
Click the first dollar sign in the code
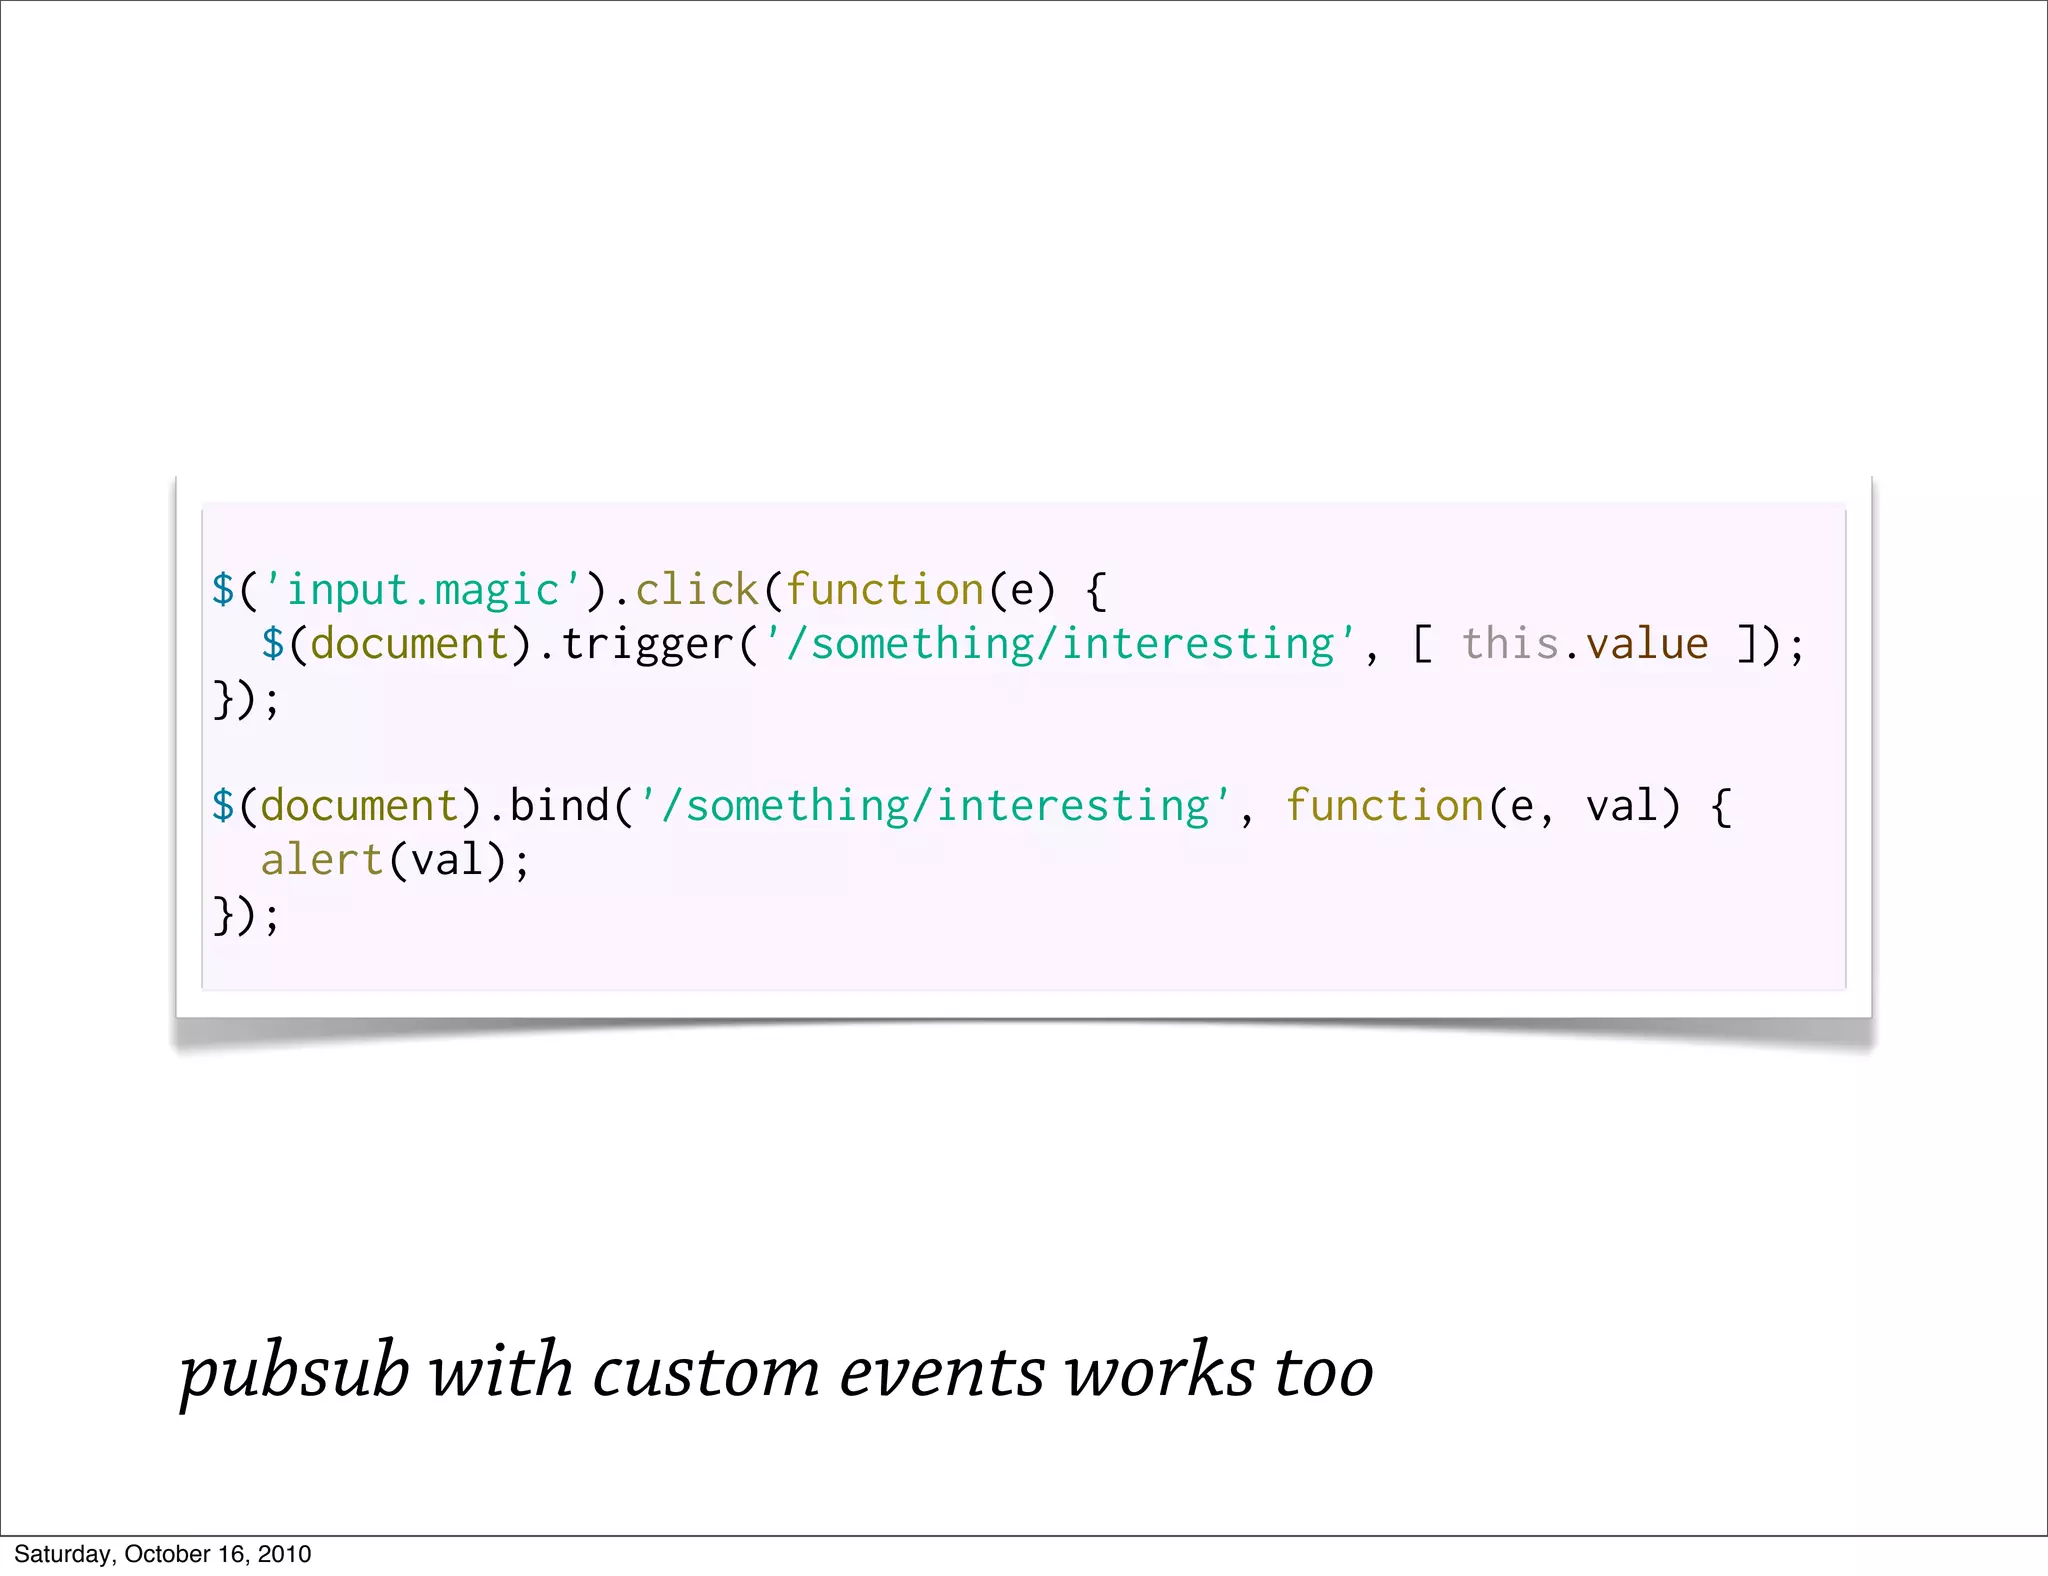coord(223,590)
